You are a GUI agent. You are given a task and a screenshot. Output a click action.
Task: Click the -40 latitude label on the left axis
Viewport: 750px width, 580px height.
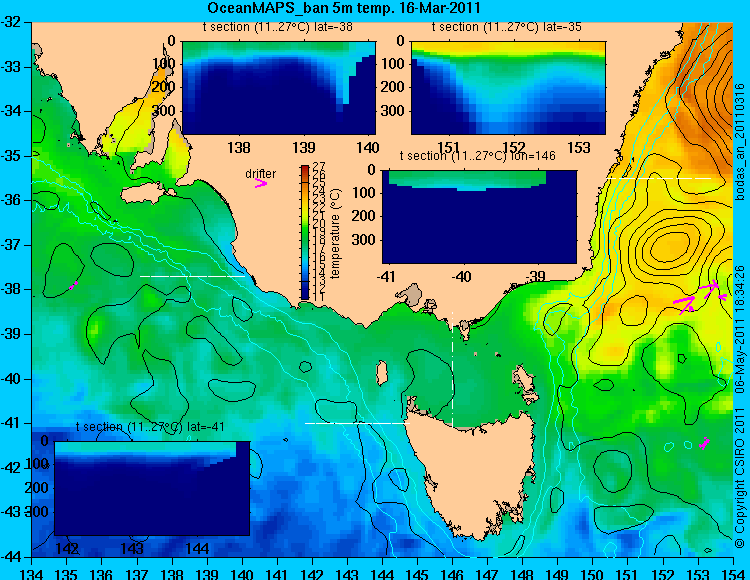point(11,379)
